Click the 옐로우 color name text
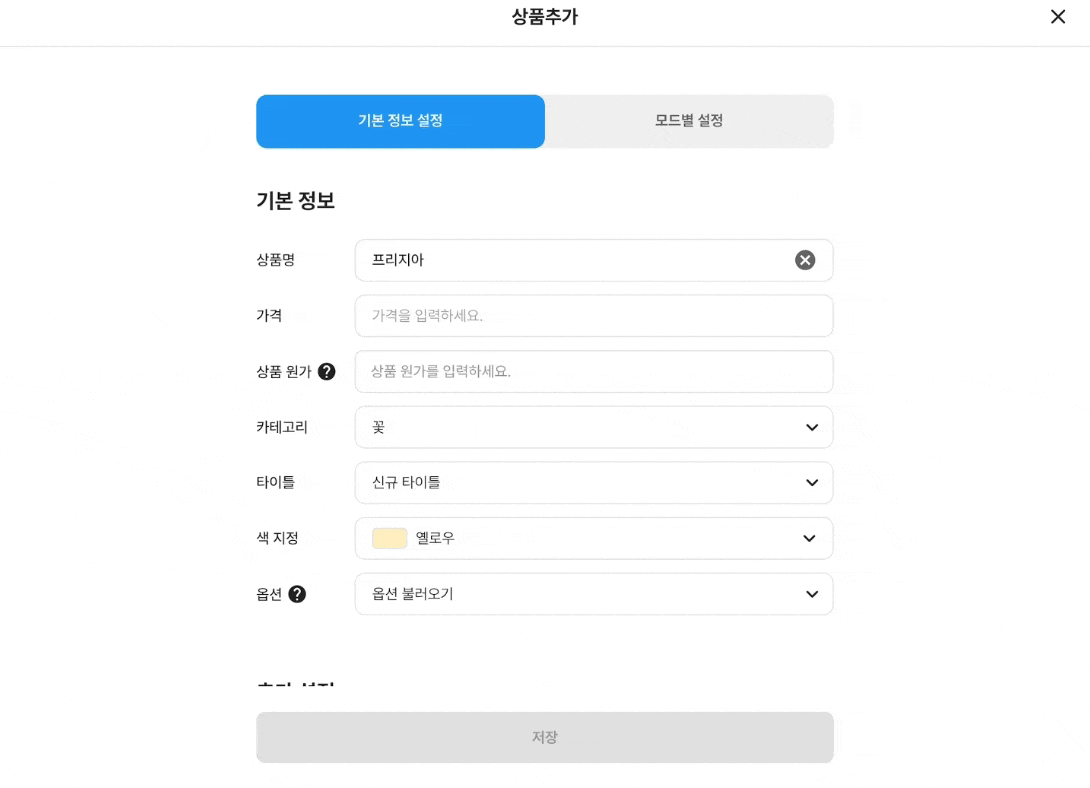The width and height of the screenshot is (1090, 788). click(x=435, y=538)
